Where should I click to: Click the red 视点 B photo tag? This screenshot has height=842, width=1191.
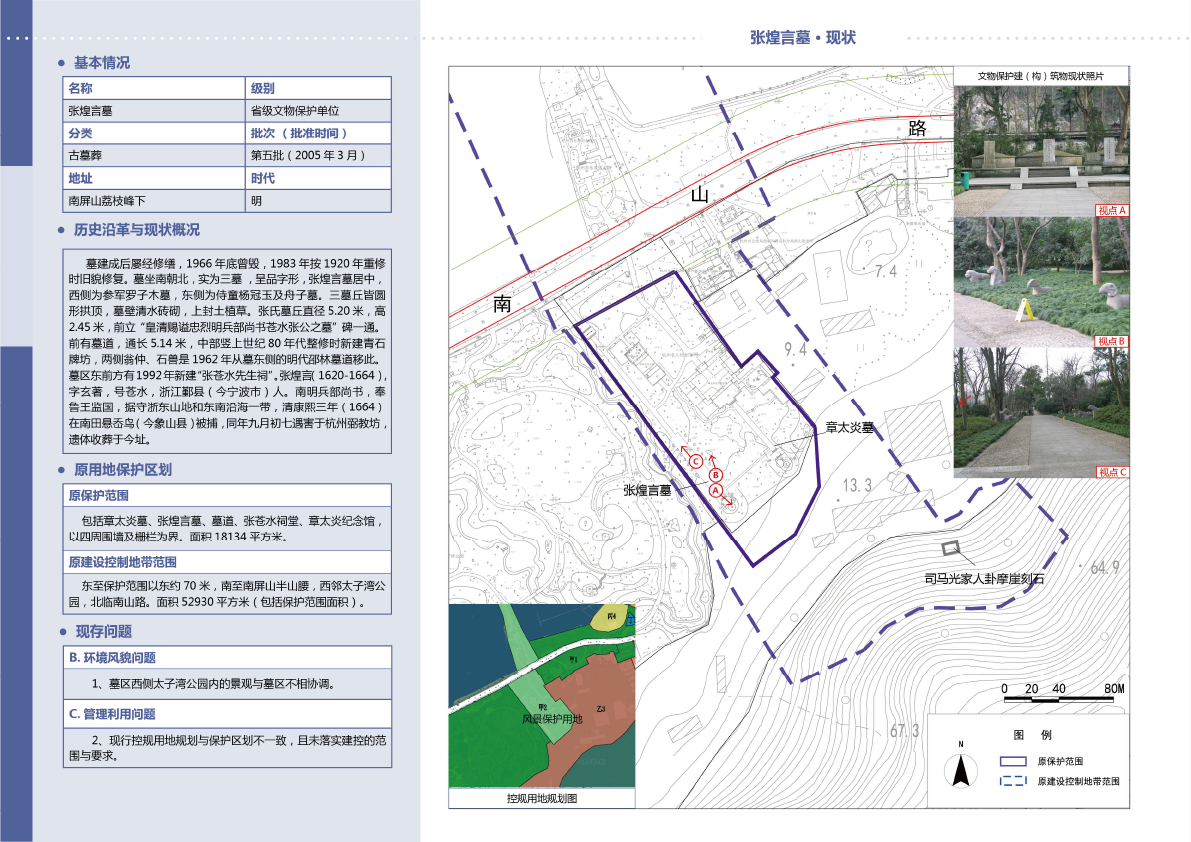(1112, 342)
